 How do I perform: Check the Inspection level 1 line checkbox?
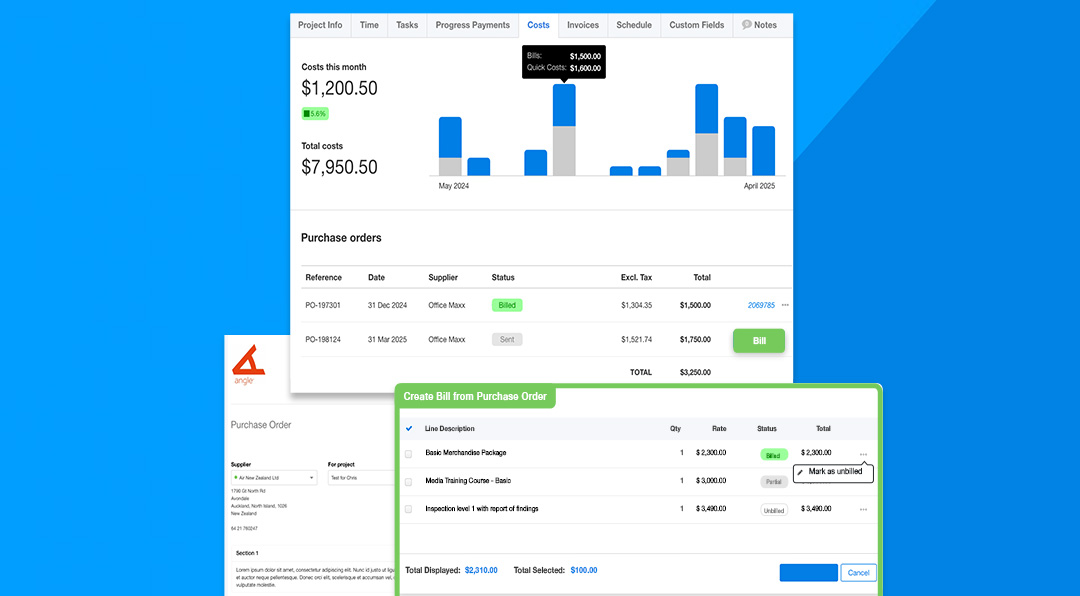pyautogui.click(x=408, y=509)
